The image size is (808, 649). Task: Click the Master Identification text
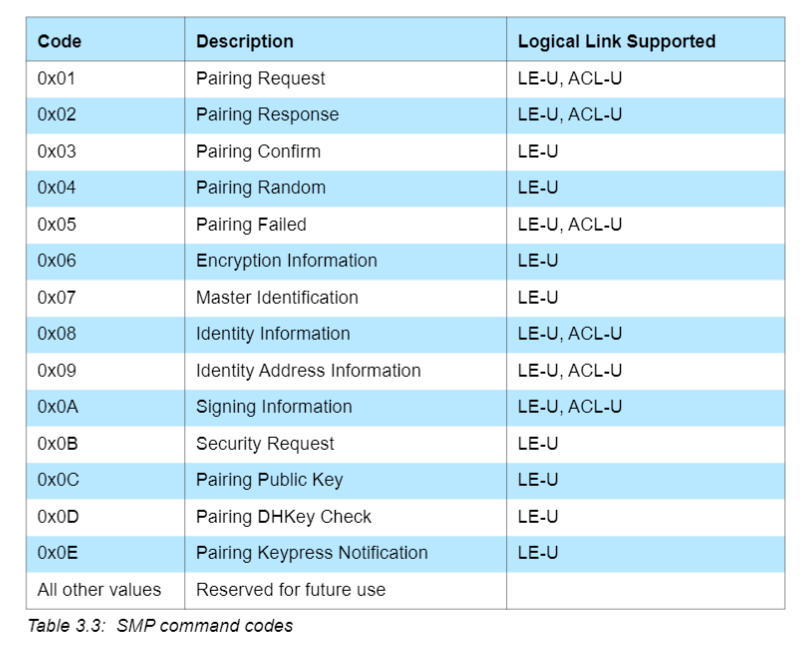pos(277,297)
